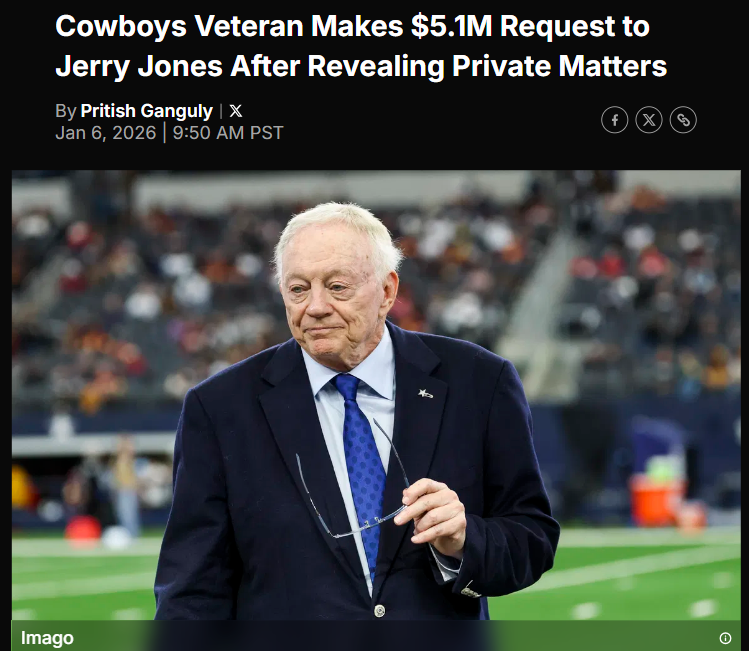Click 'Private Matters' words in headline
749x651 pixels.
[x=559, y=66]
